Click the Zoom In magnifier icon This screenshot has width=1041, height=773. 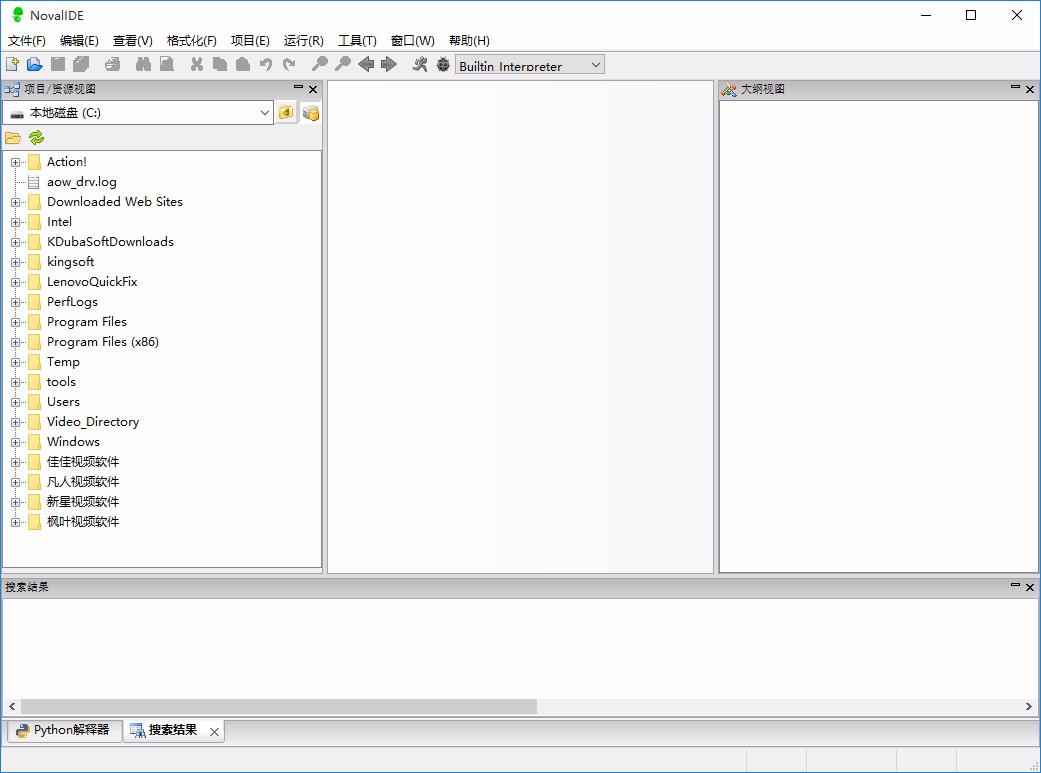pyautogui.click(x=320, y=64)
